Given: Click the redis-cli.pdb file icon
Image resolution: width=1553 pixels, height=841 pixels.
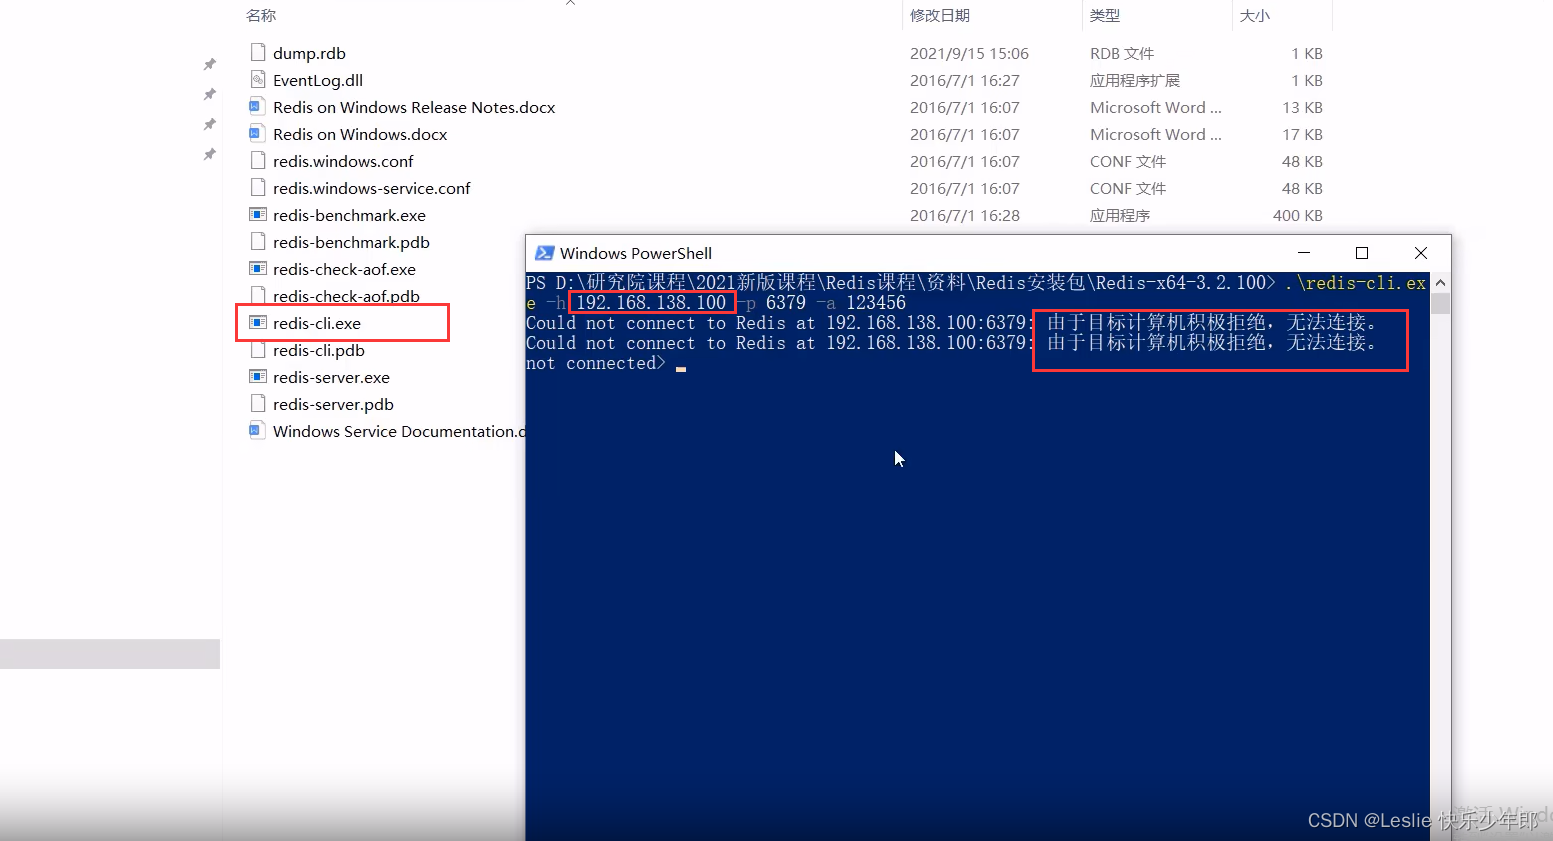Looking at the screenshot, I should coord(258,349).
